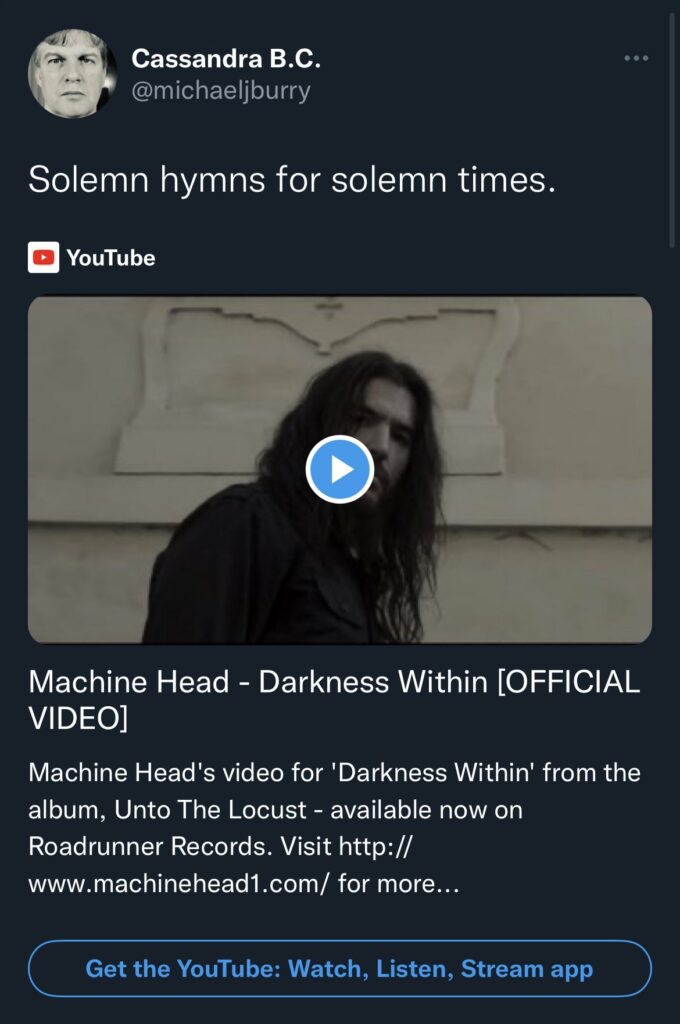Click the YouTube source label text

pyautogui.click(x=111, y=258)
